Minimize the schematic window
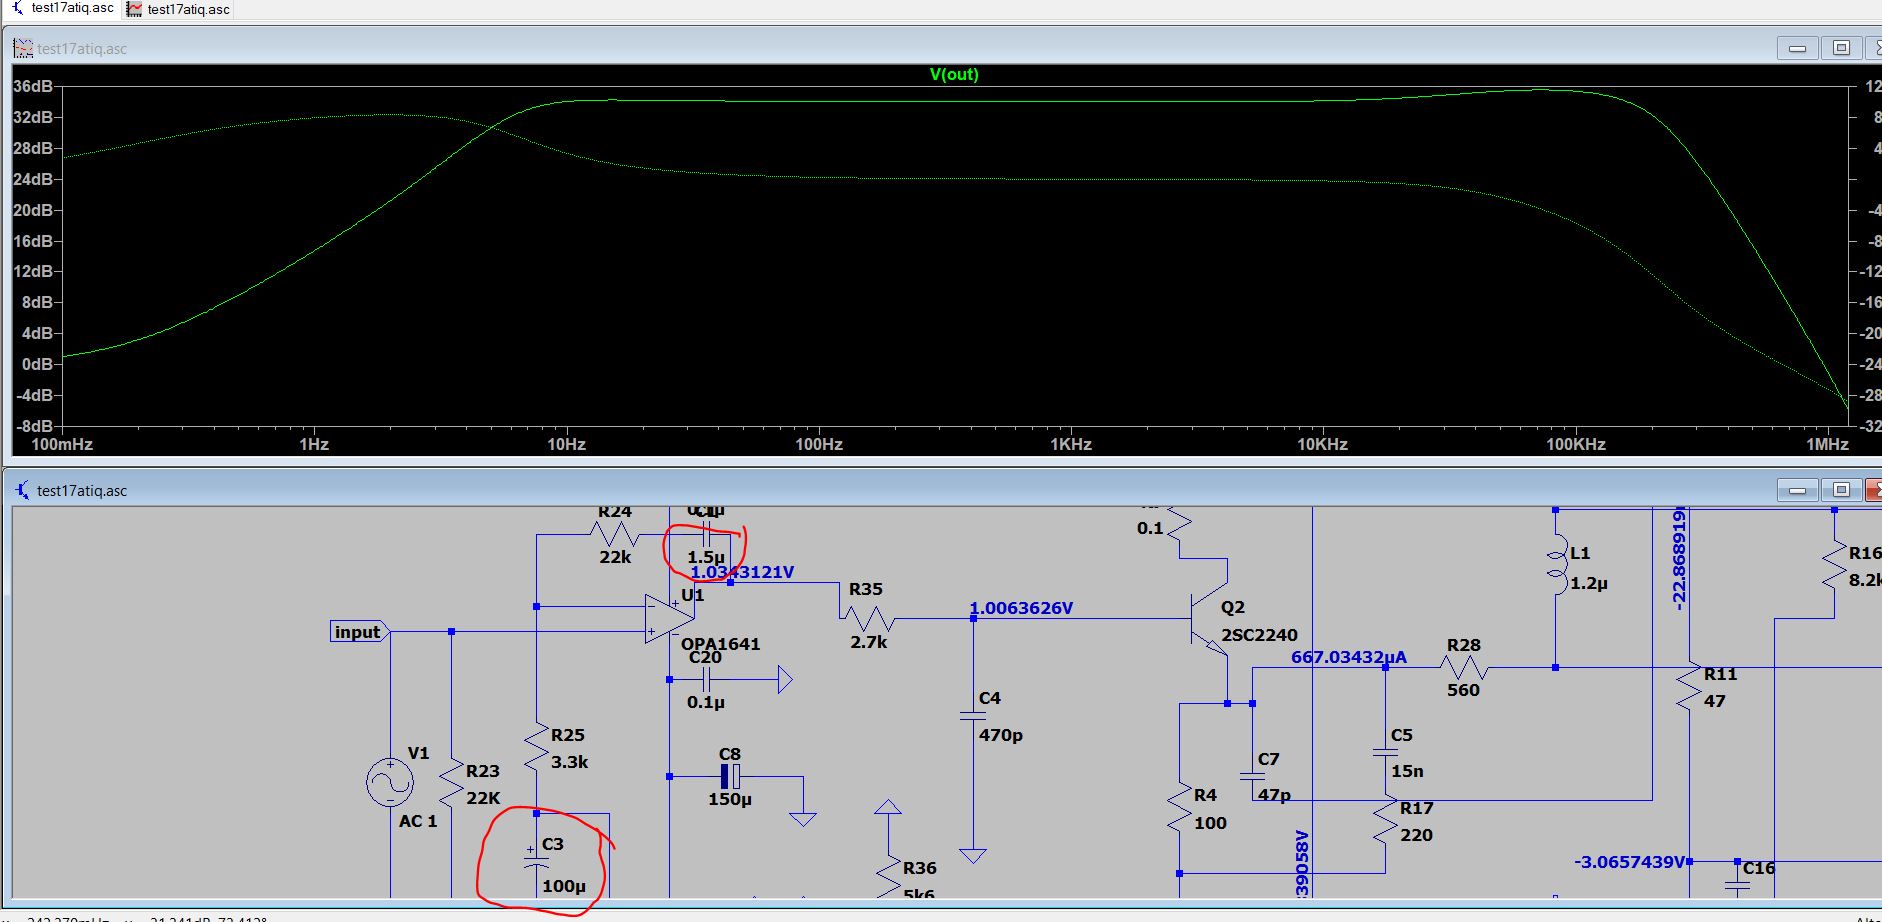This screenshot has height=922, width=1882. 1797,490
